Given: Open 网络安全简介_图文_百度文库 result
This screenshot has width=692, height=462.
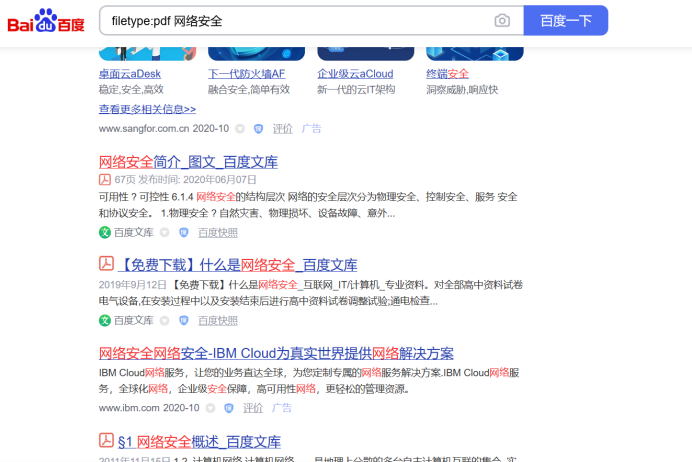Looking at the screenshot, I should (x=188, y=162).
